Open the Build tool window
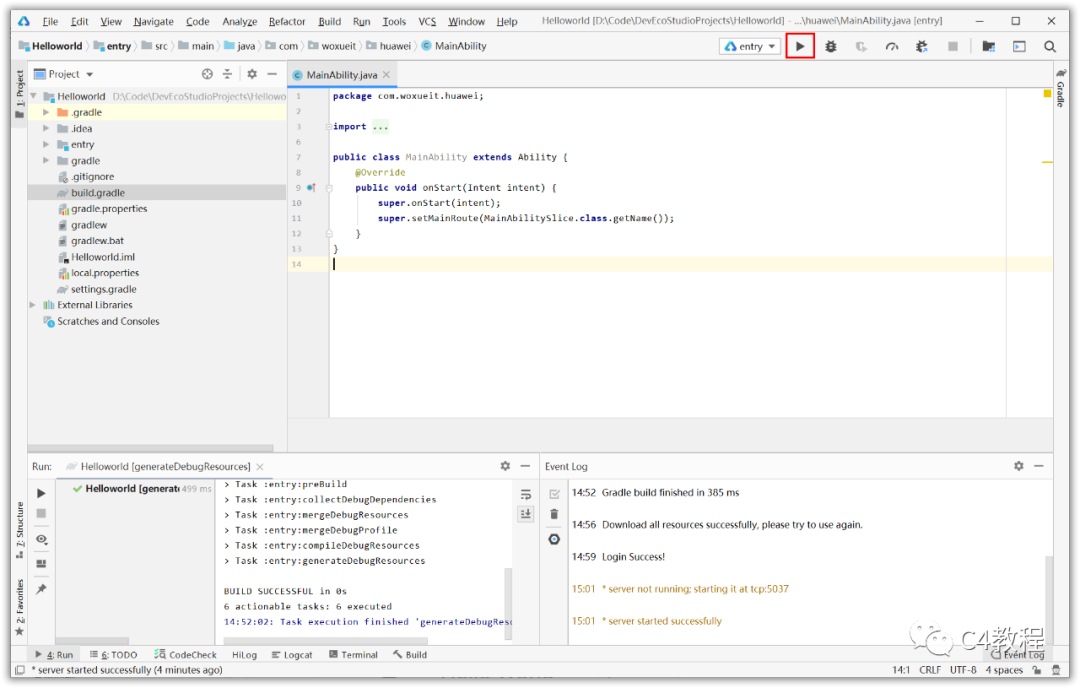 [x=410, y=655]
